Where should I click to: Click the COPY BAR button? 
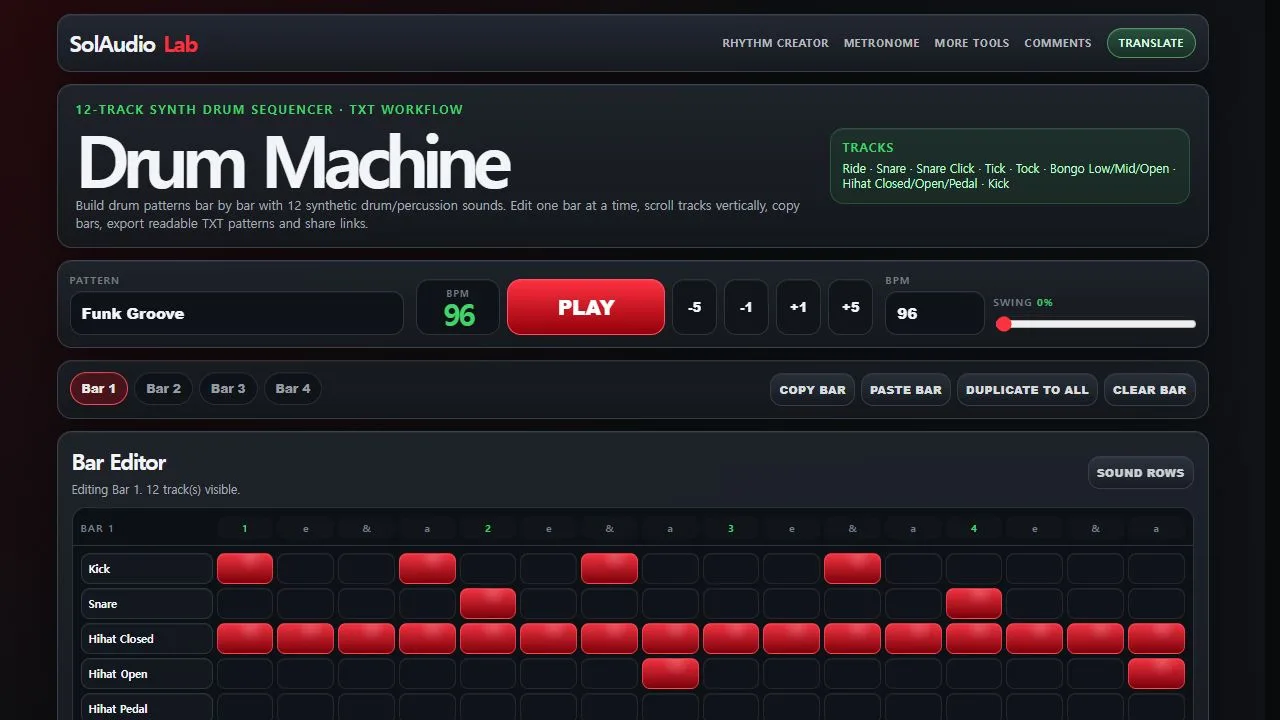(x=813, y=390)
